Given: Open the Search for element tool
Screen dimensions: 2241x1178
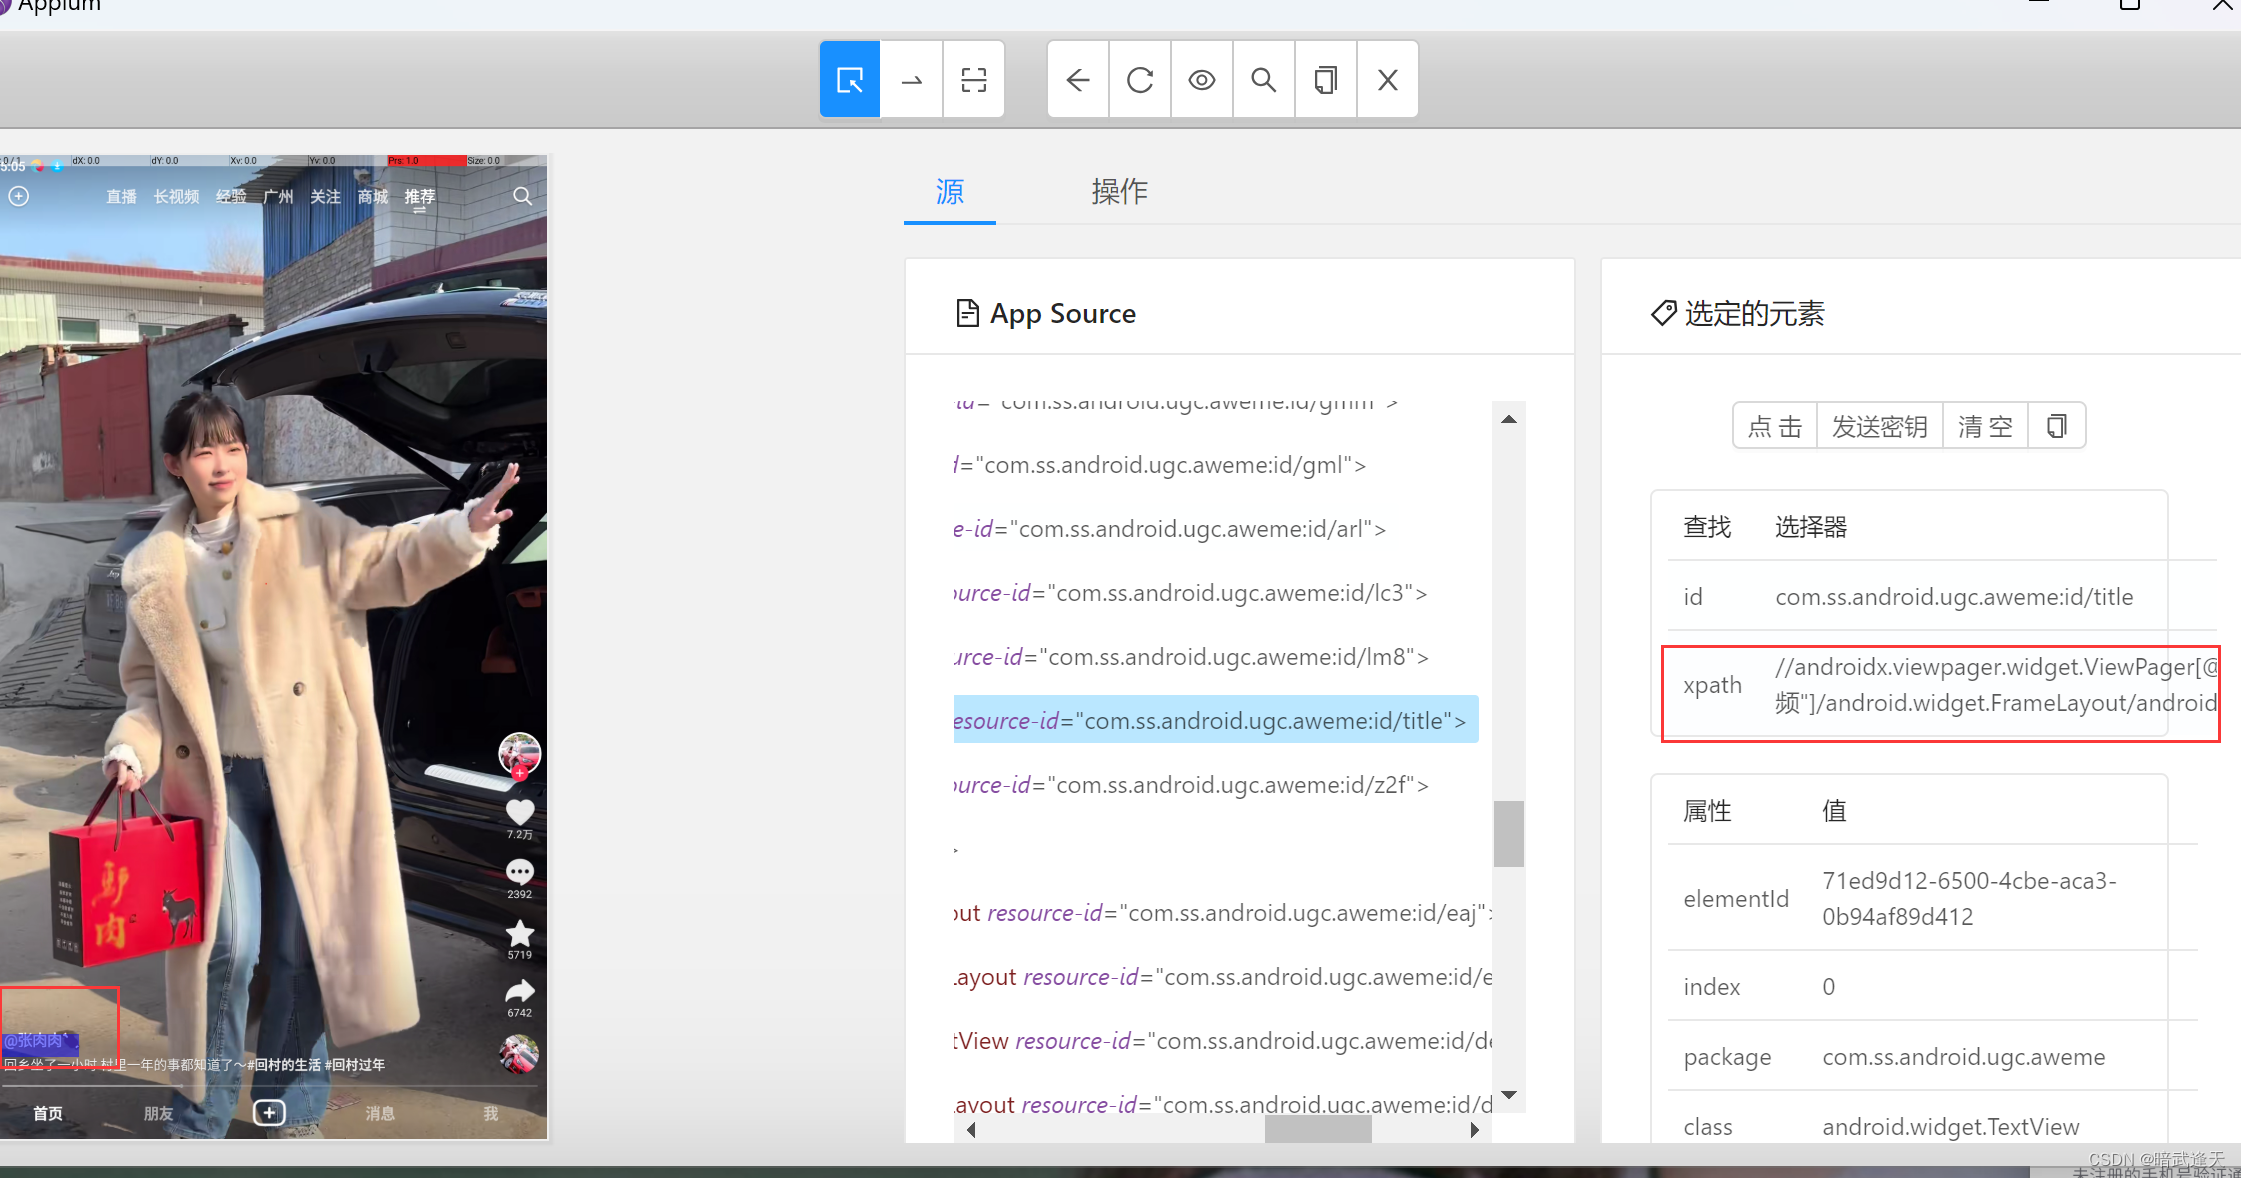Looking at the screenshot, I should pos(1264,80).
